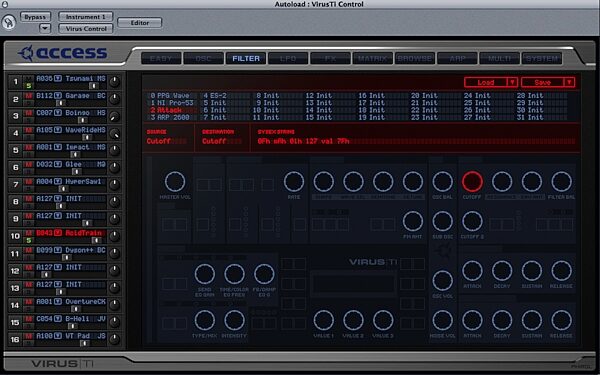Adjust pan slider of part 12 INIT
600x375 pixels.
pyautogui.click(x=46, y=274)
